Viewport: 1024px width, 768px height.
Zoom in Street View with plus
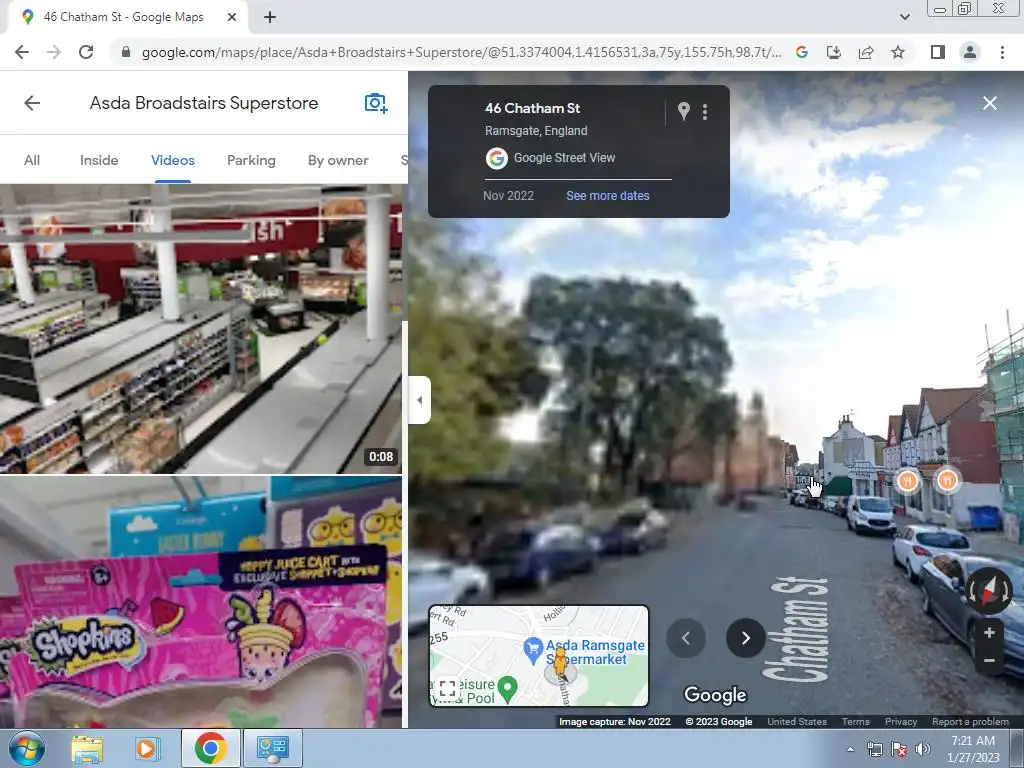tap(989, 632)
